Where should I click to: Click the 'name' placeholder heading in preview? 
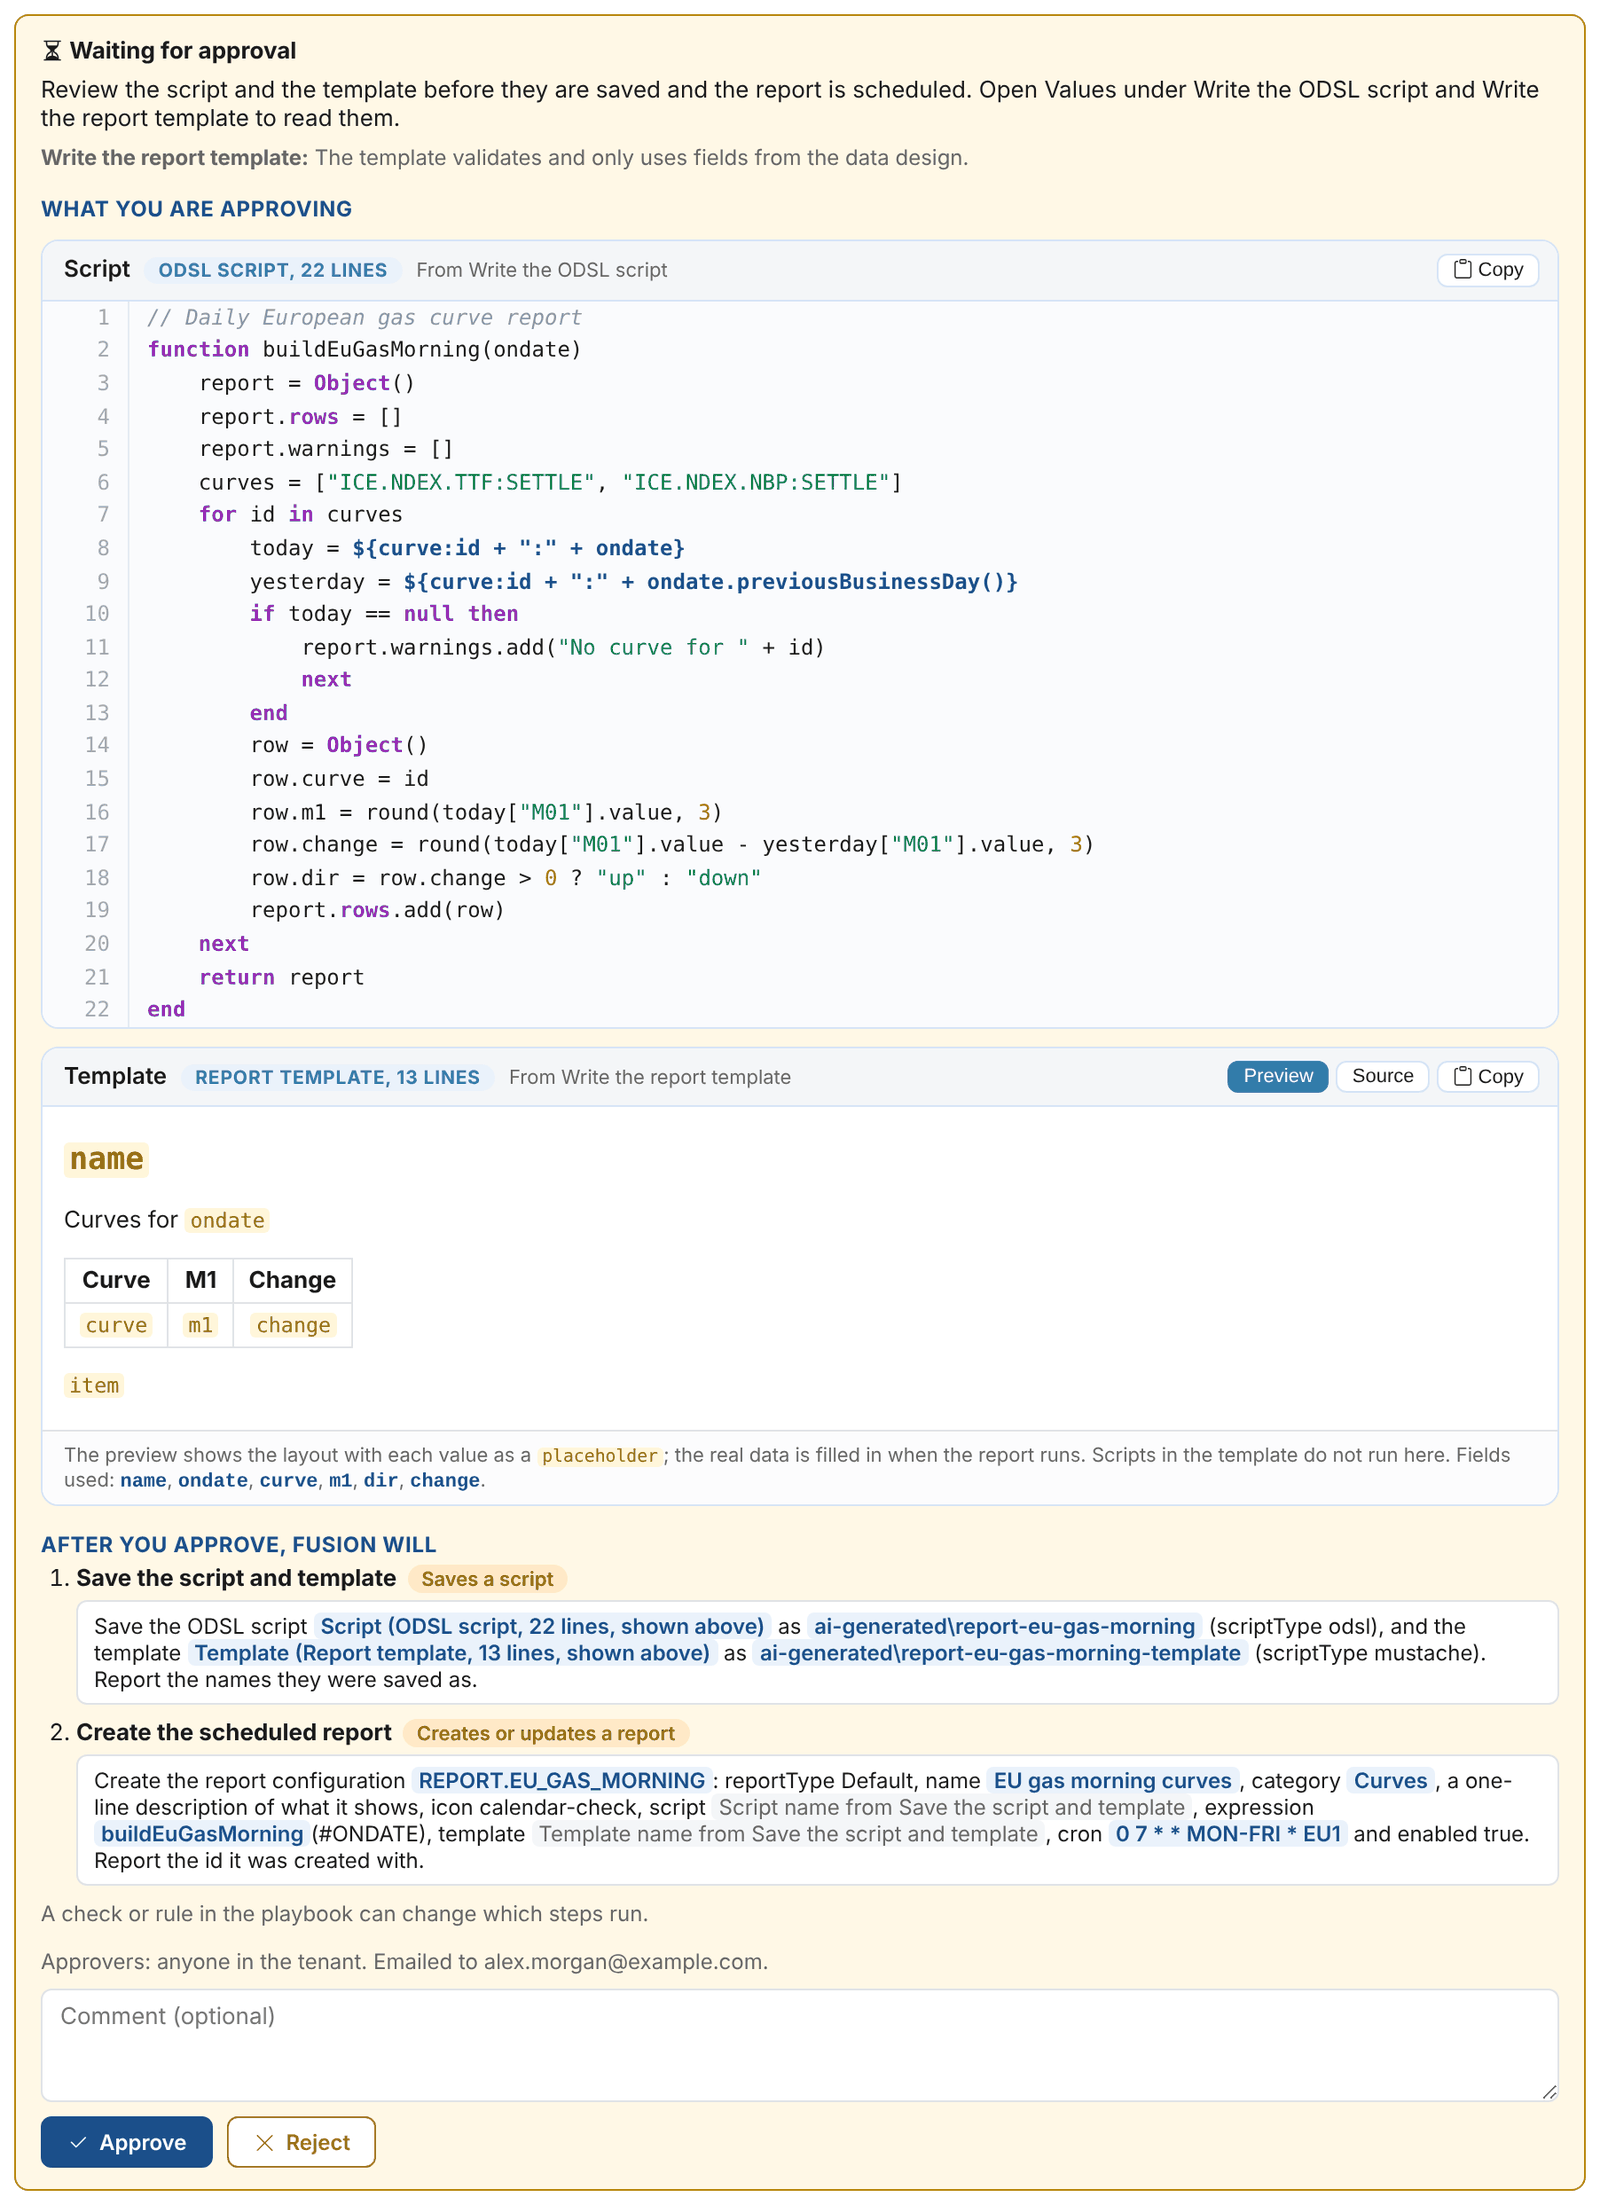pos(106,1159)
